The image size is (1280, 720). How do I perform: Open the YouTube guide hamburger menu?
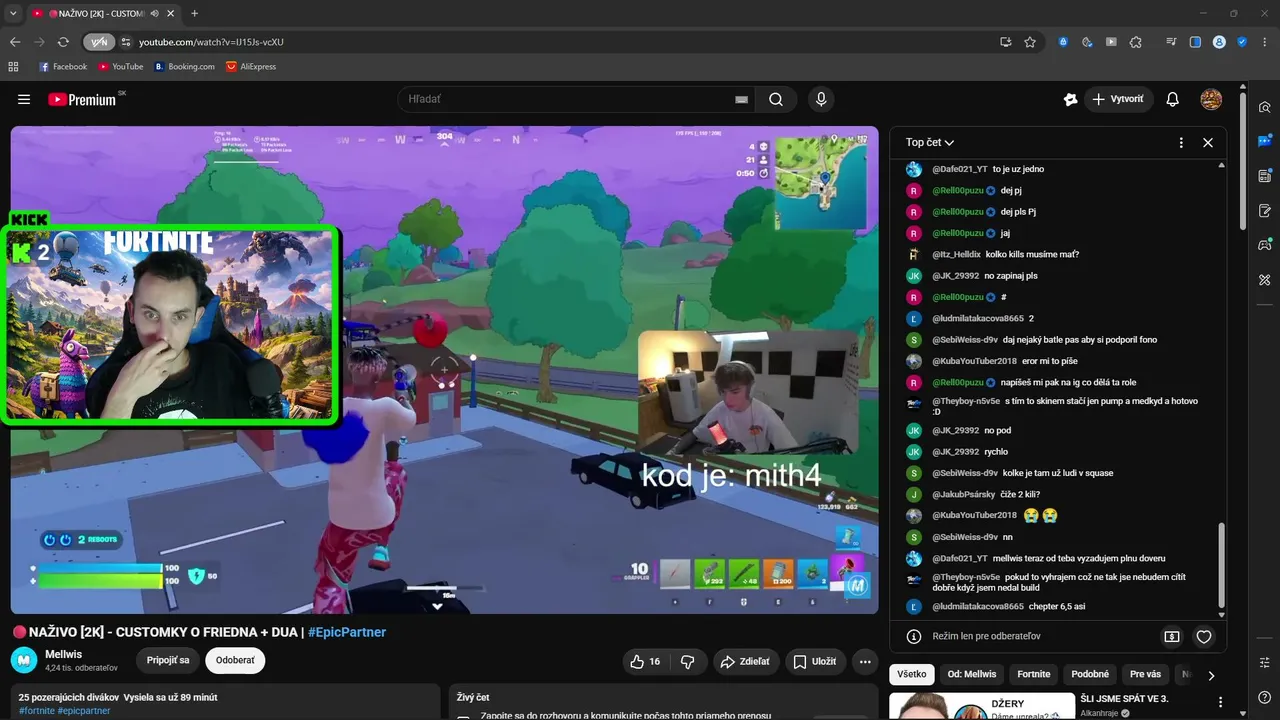click(24, 99)
